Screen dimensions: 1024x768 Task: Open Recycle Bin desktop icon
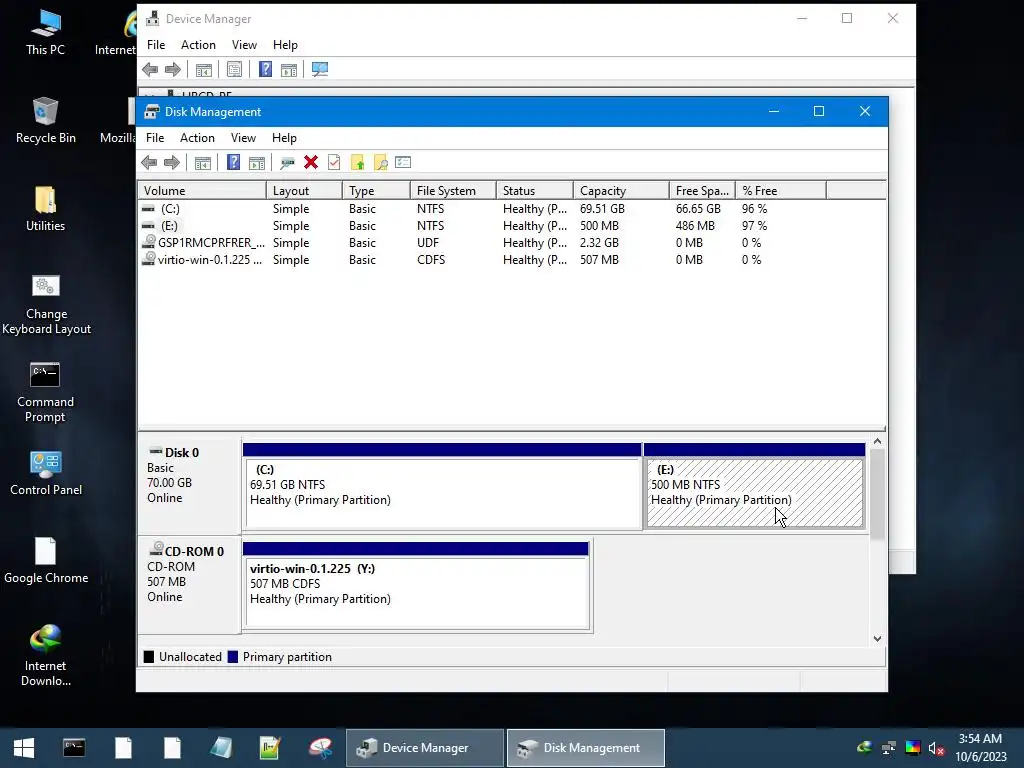tap(46, 120)
